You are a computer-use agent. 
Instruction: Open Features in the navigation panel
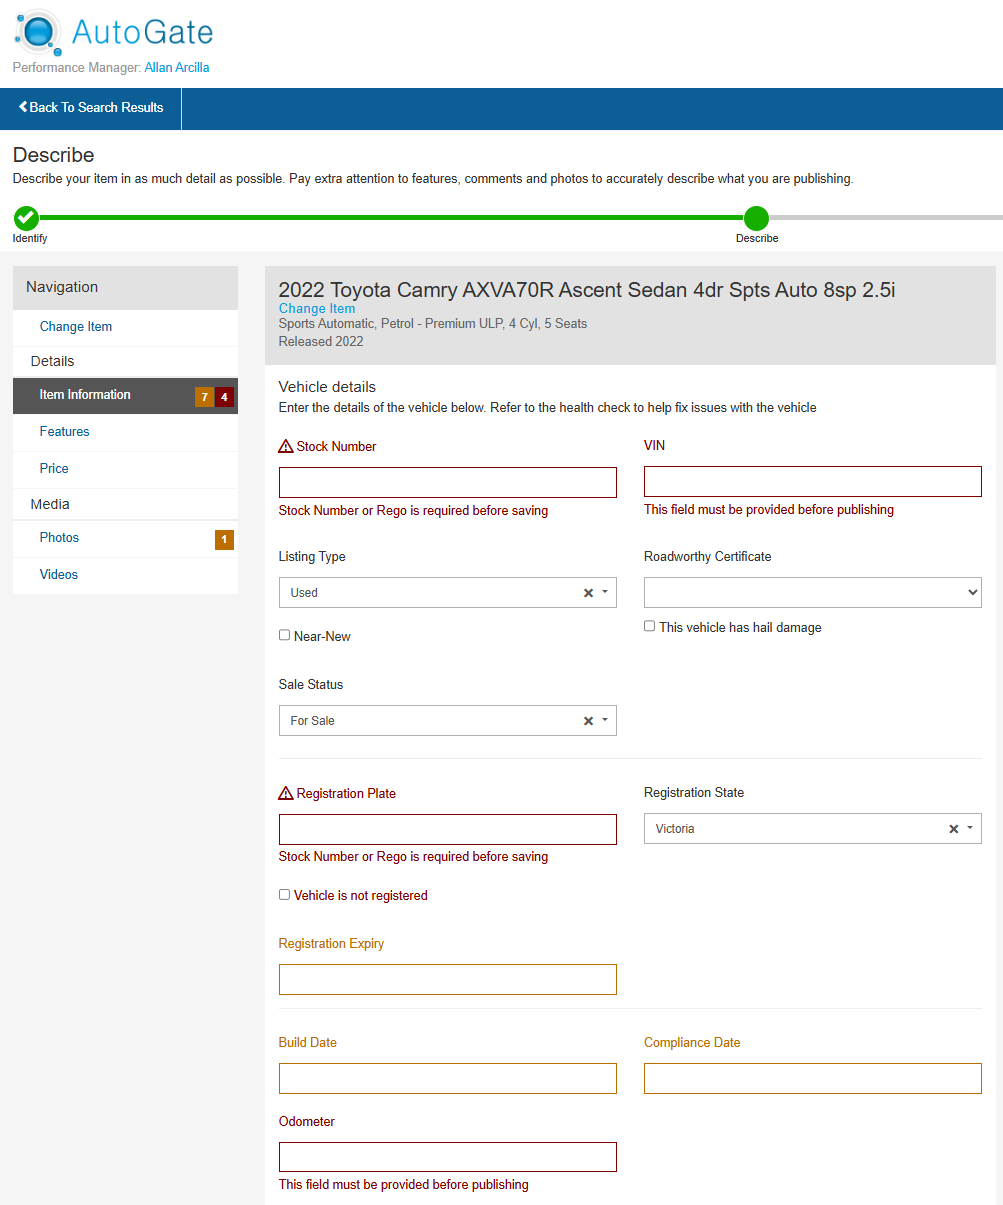[x=65, y=432]
